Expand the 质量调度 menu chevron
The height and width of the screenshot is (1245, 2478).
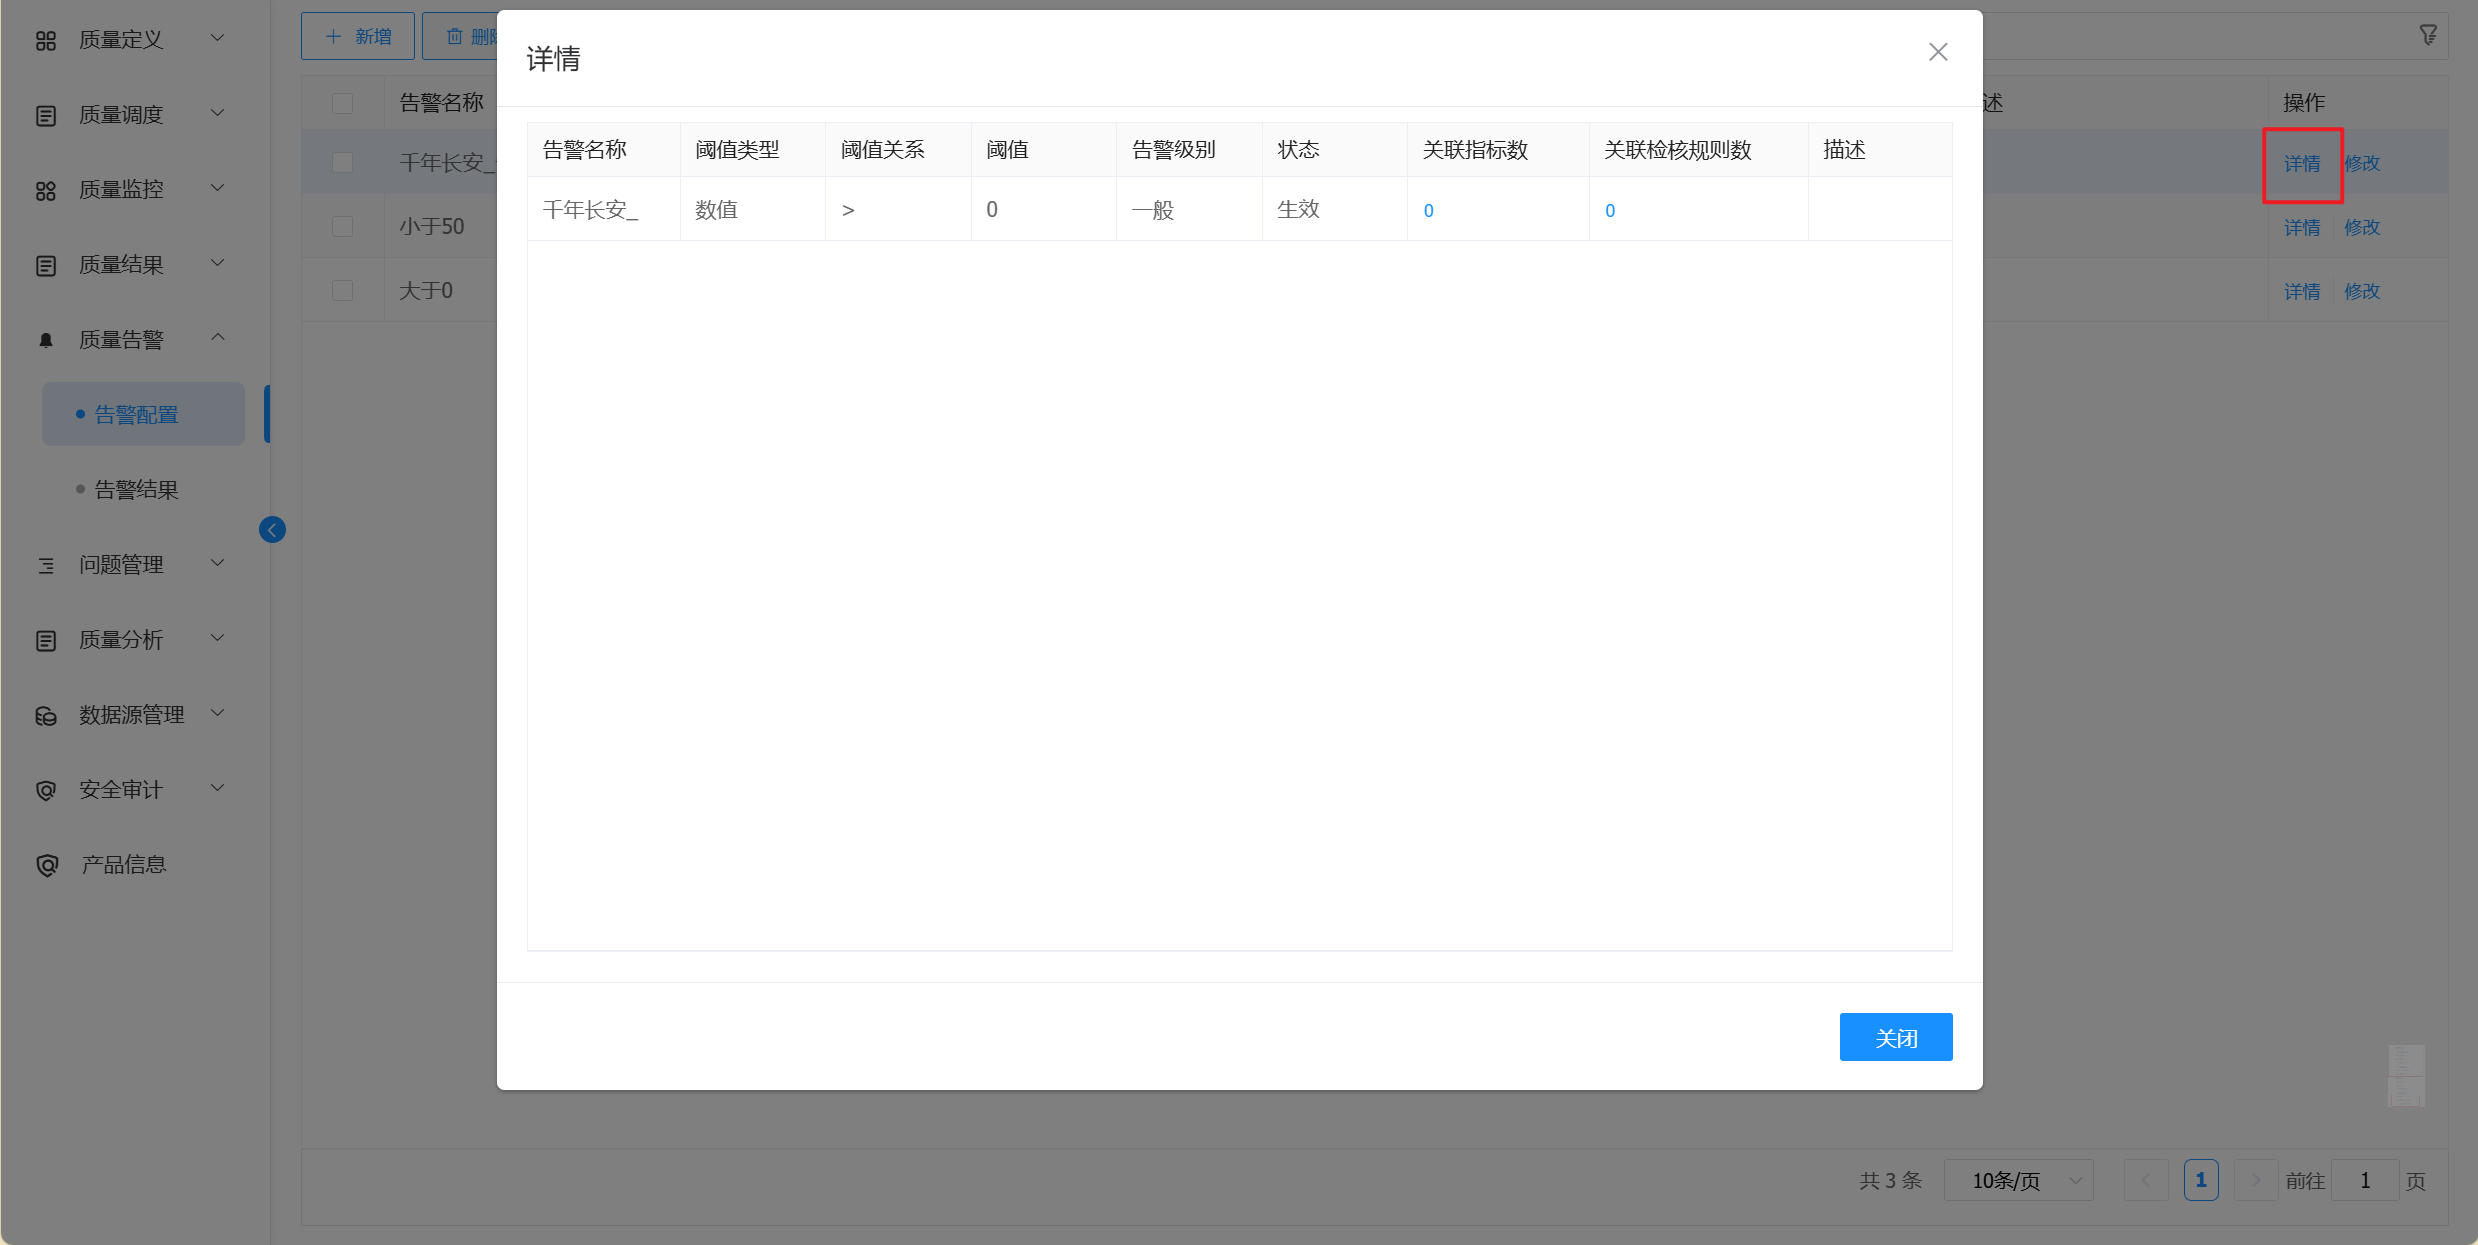coord(217,114)
